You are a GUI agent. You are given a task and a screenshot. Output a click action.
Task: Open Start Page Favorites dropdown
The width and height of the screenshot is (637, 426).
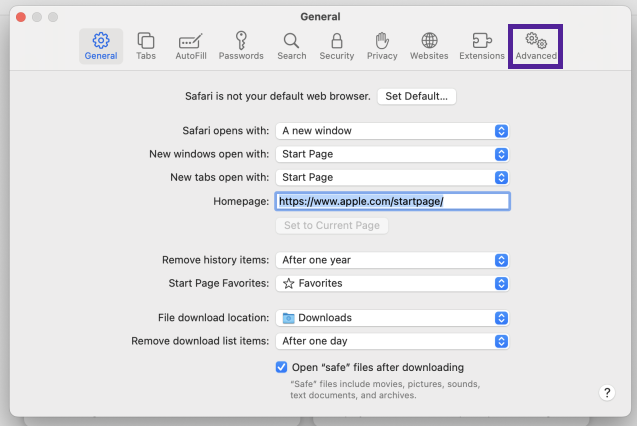(392, 283)
